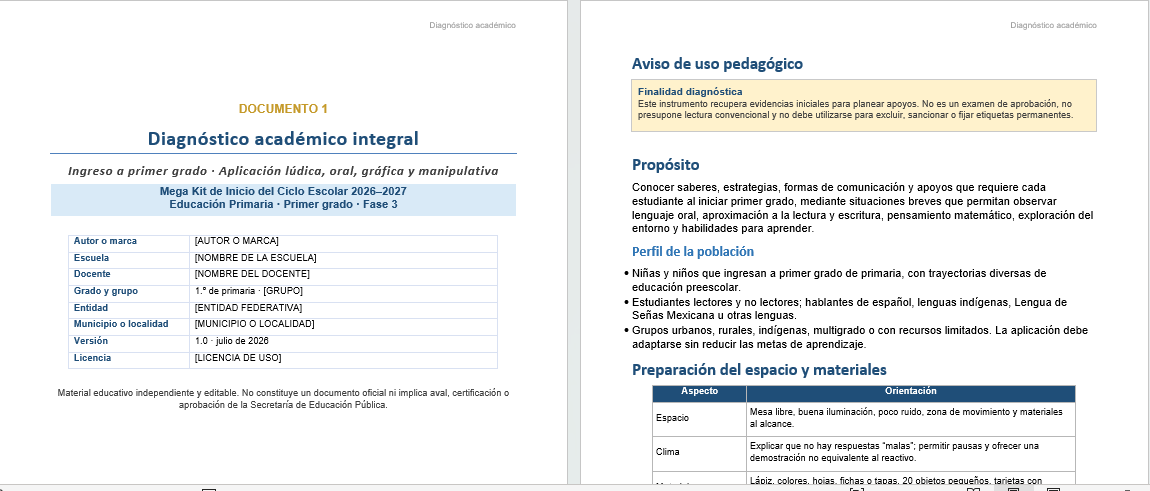Click the title "Diagnóstico académico integral"
This screenshot has width=1150, height=491.
[x=283, y=138]
